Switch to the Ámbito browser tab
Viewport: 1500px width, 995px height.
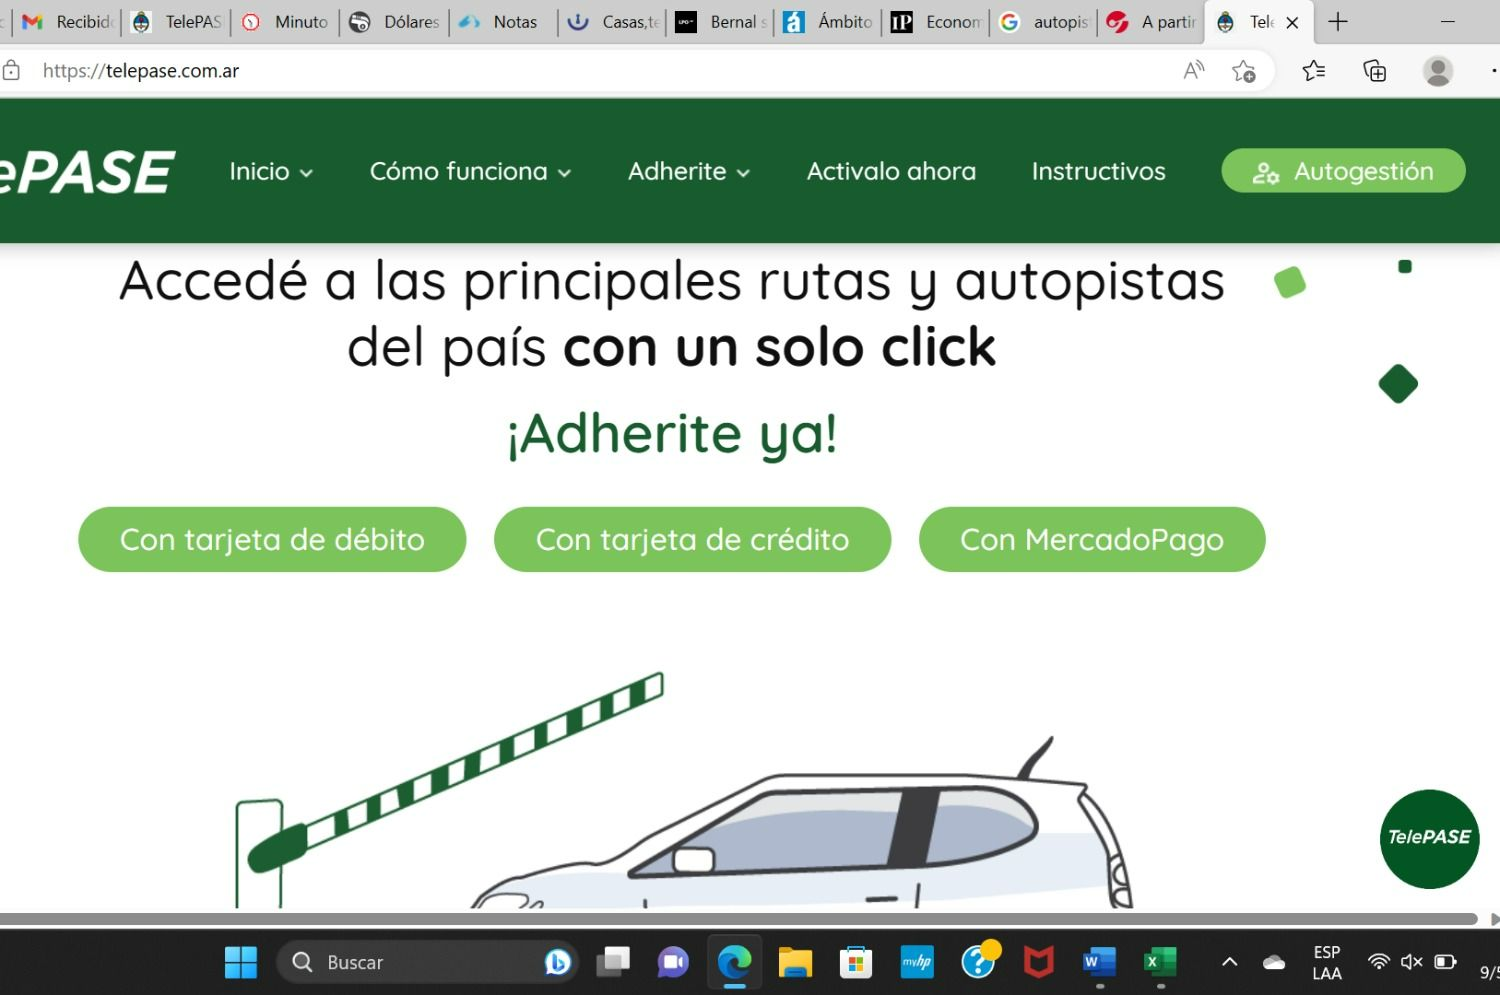[829, 22]
